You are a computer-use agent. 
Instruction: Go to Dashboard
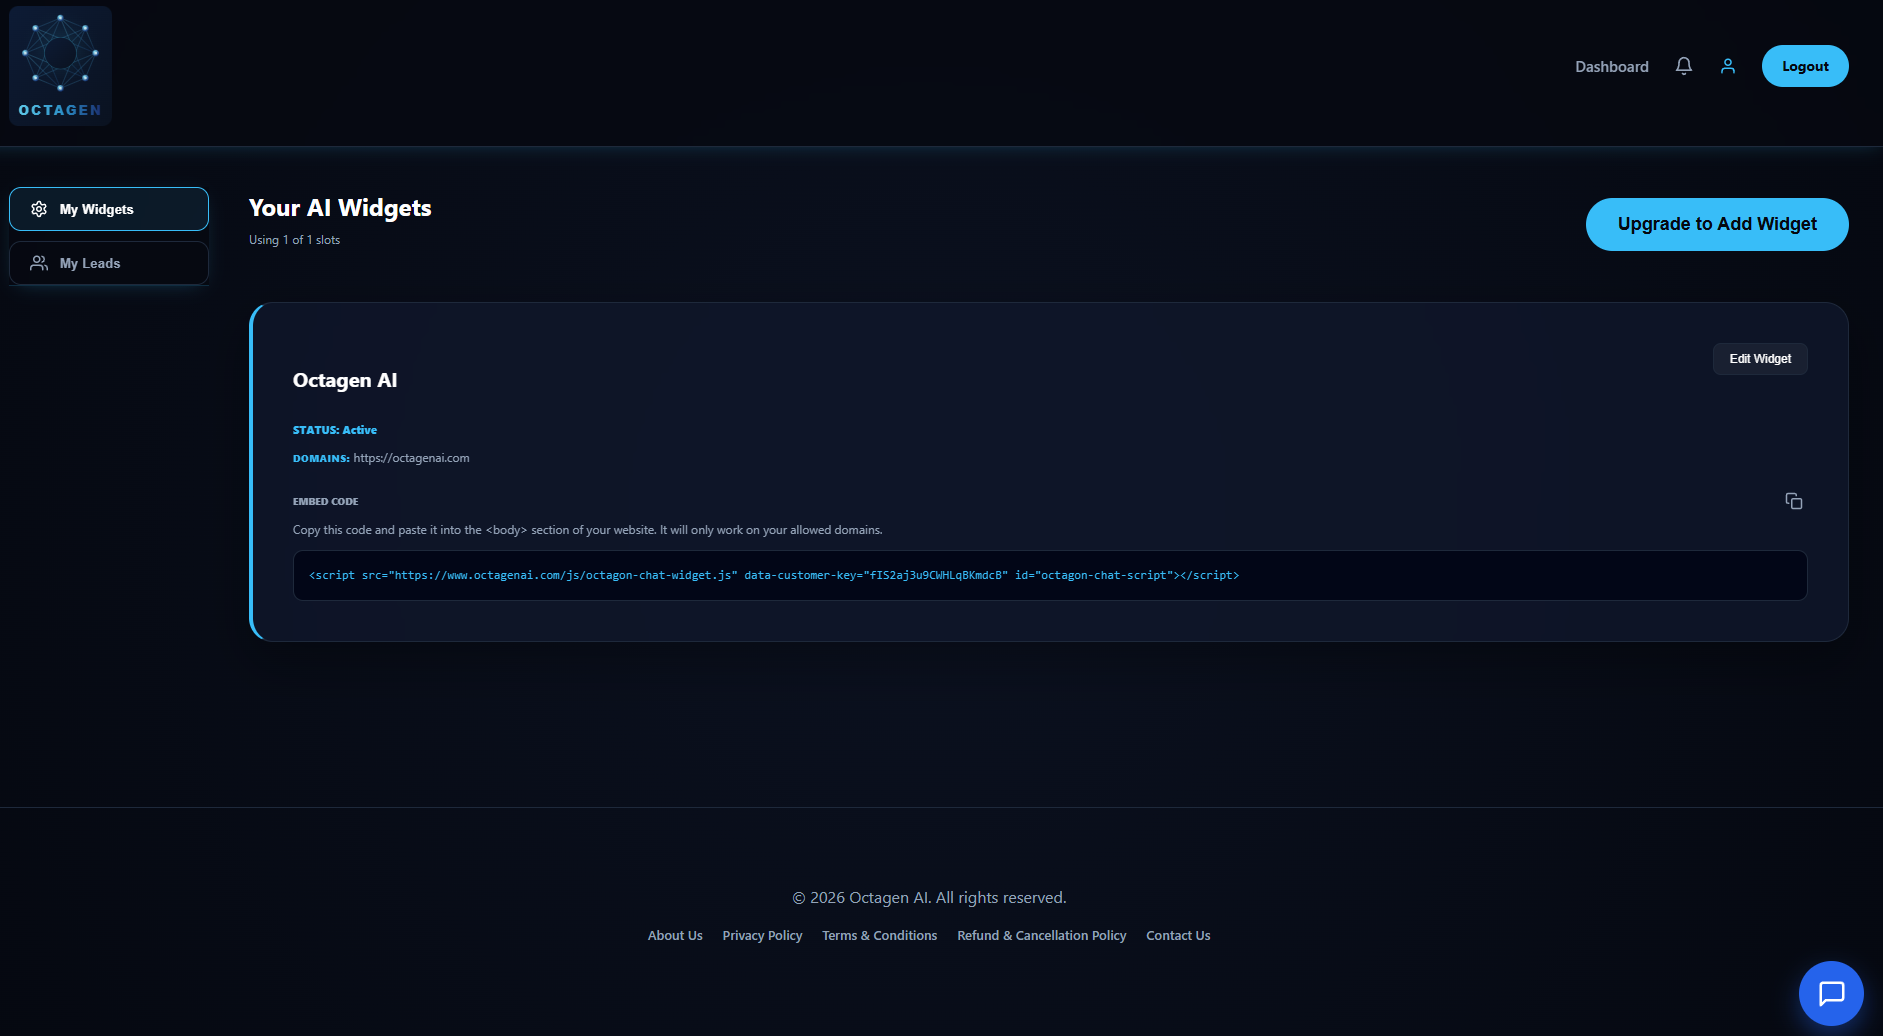(1612, 66)
